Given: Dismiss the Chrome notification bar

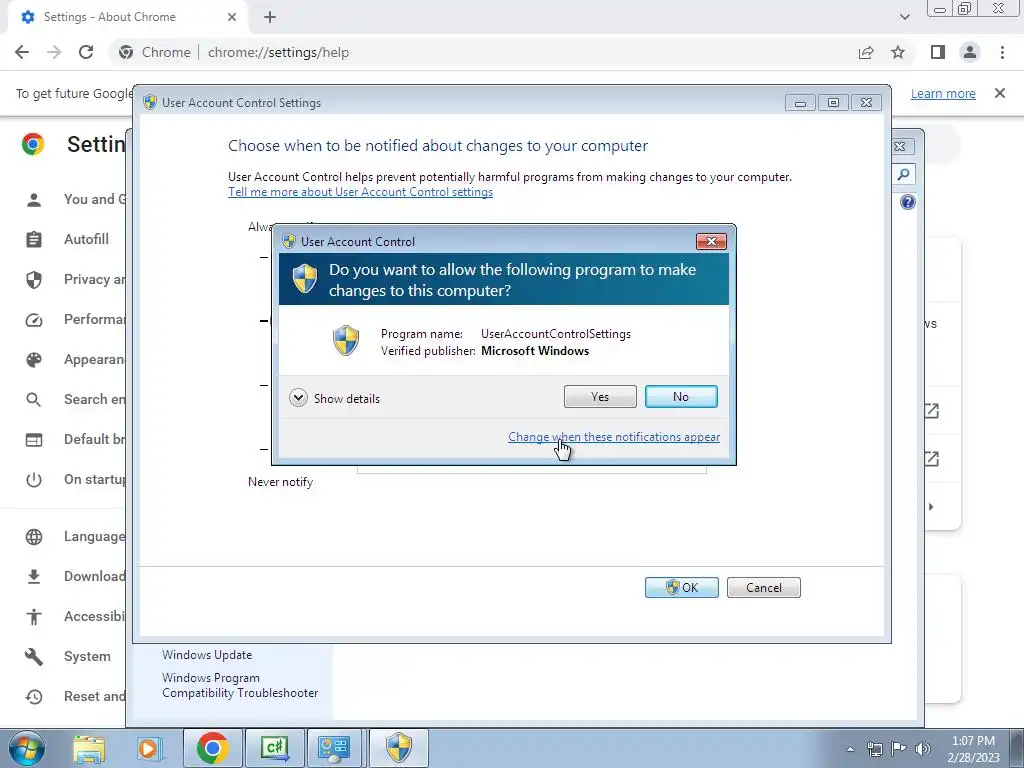Looking at the screenshot, I should click(1000, 93).
